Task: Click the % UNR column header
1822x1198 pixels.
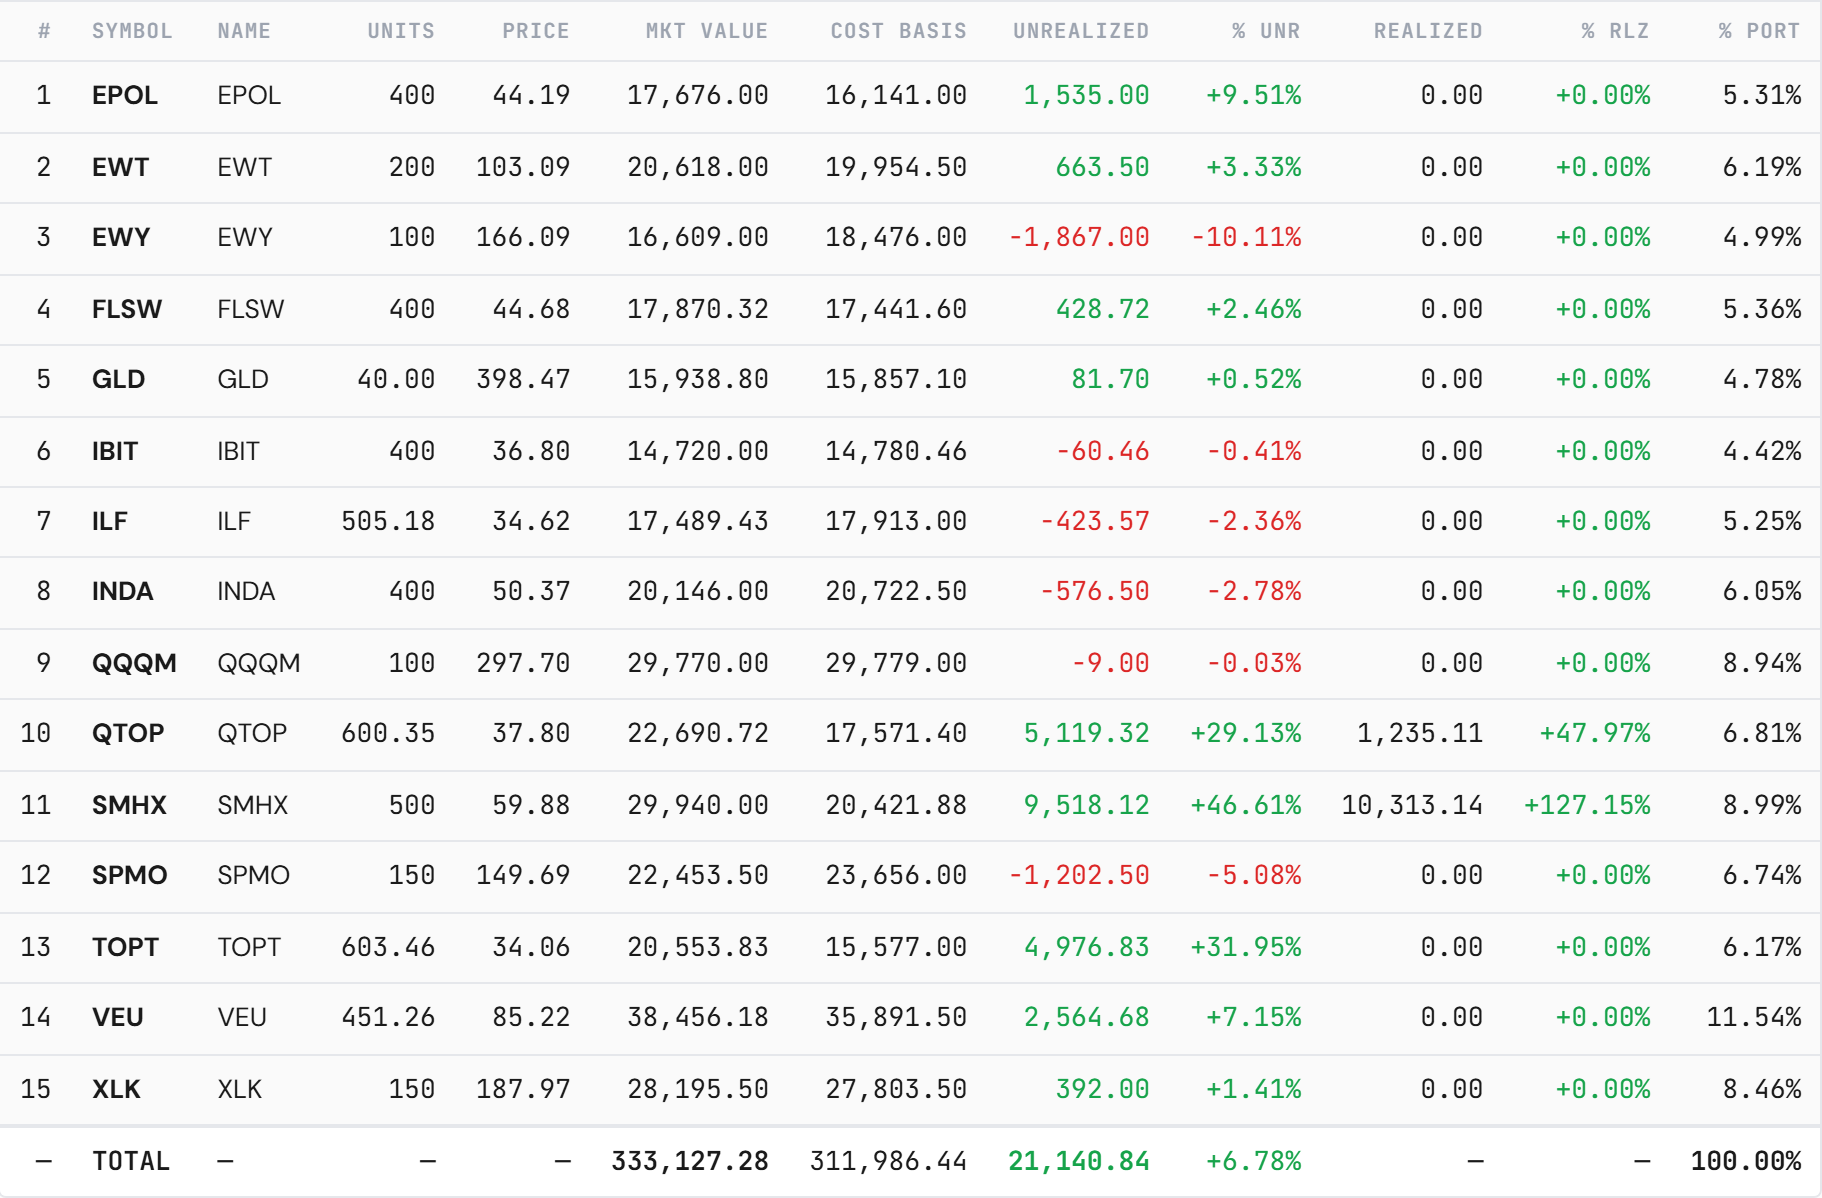Action: (1266, 31)
